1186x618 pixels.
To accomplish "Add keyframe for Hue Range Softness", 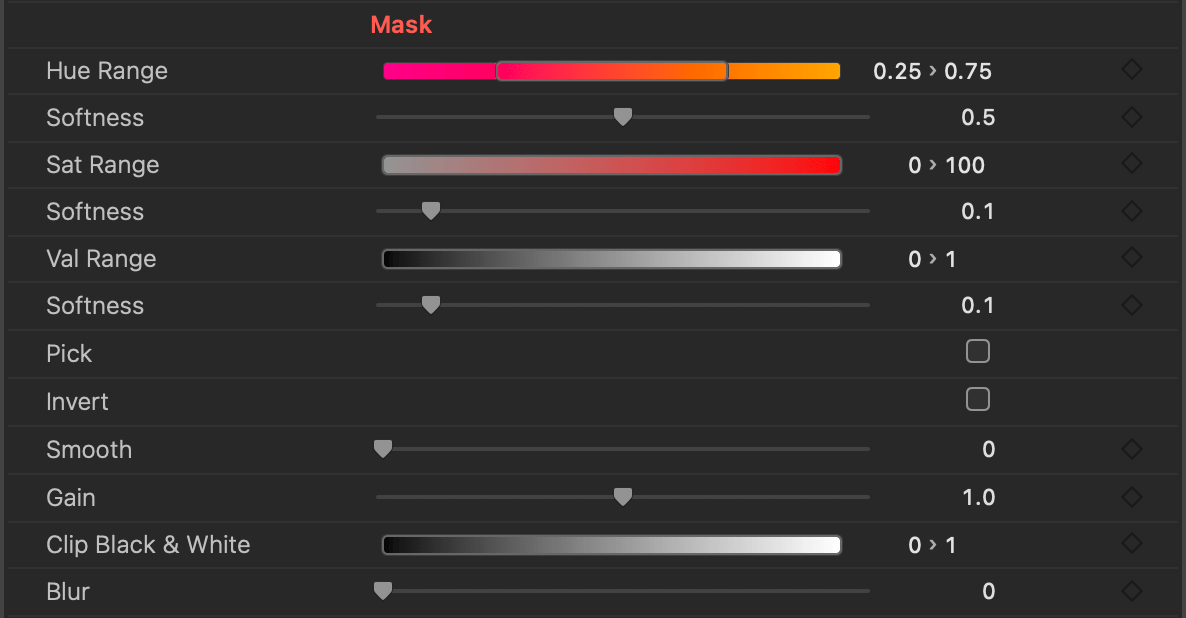I will point(1131,117).
